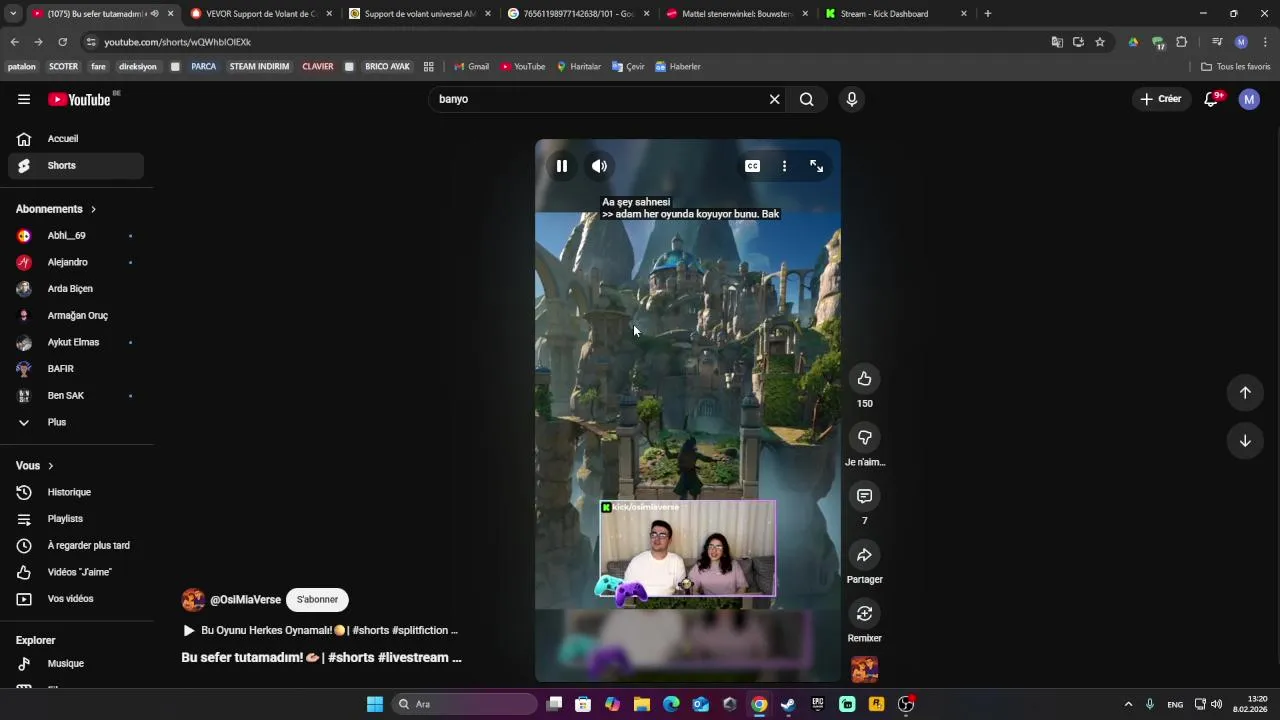Viewport: 1280px width, 720px height.
Task: Open a new browser tab
Action: click(987, 14)
